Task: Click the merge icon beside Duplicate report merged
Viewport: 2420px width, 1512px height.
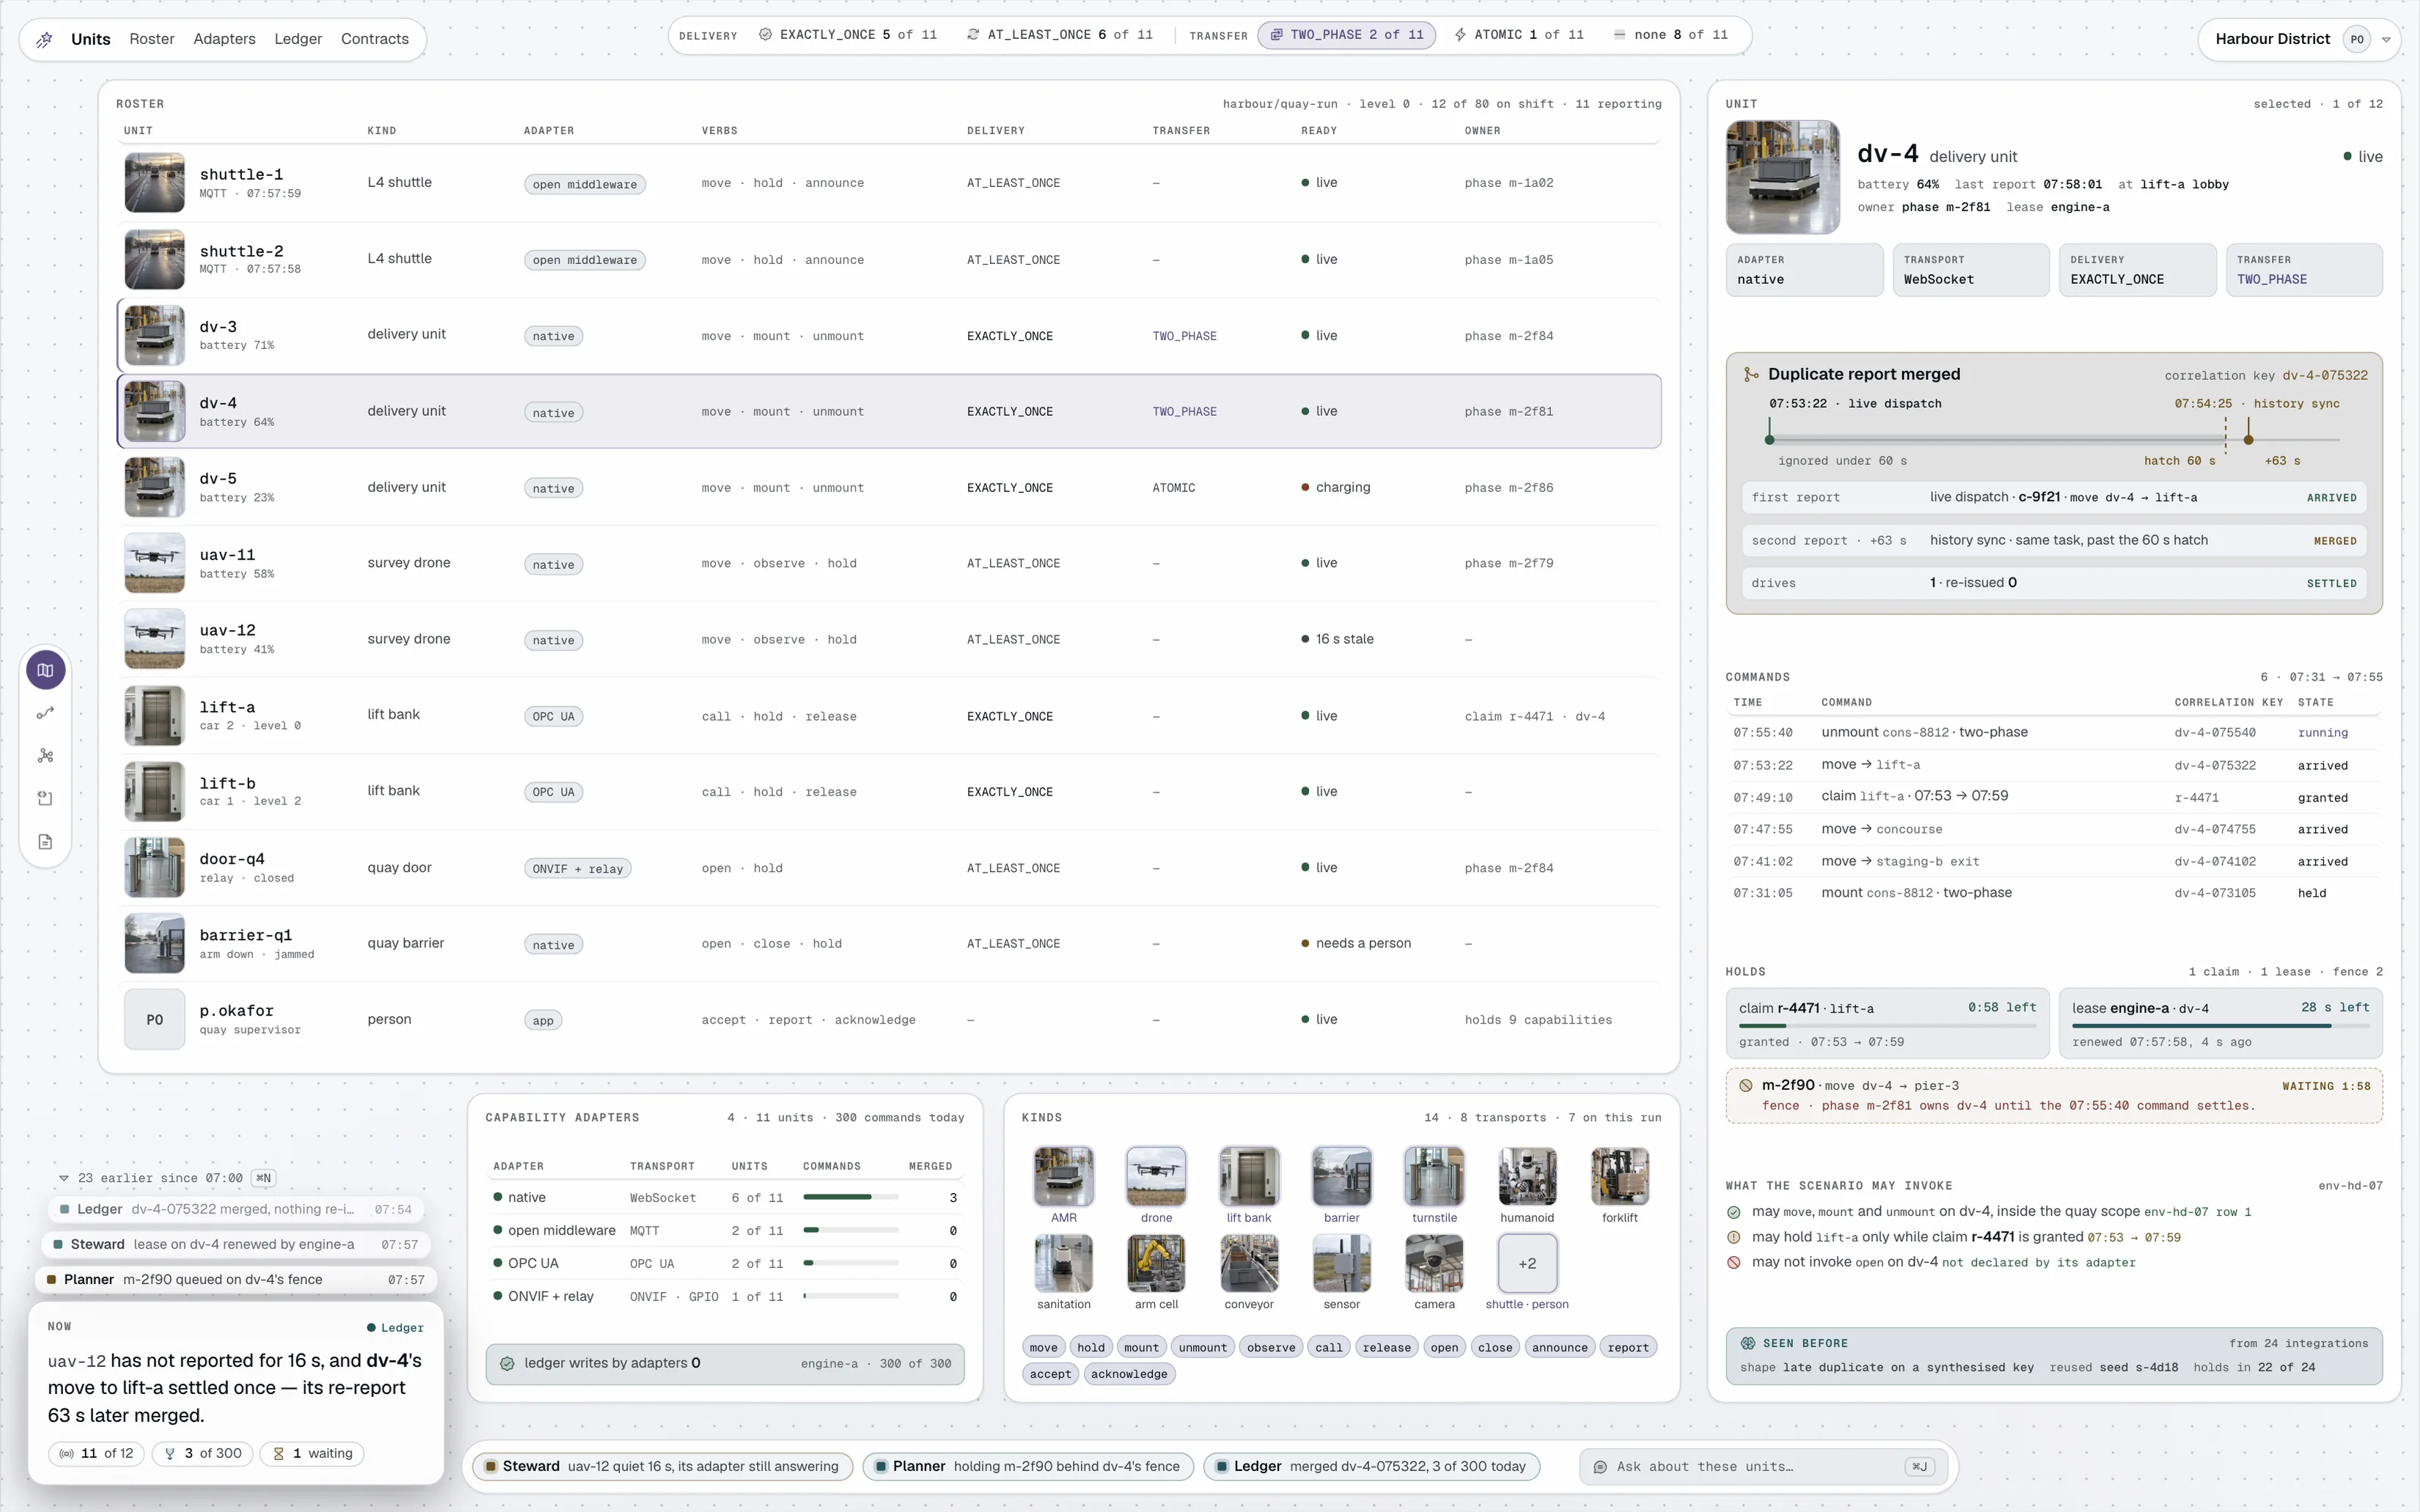Action: [1751, 374]
